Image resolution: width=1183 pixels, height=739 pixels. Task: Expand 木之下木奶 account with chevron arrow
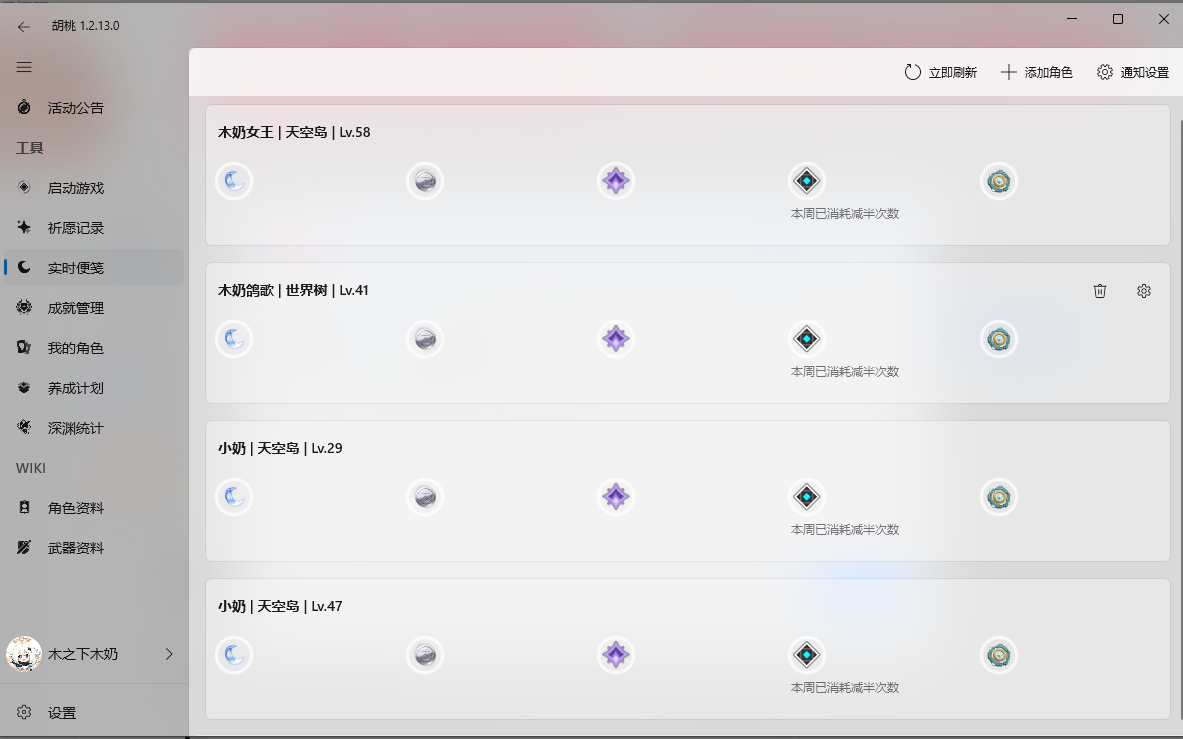tap(169, 654)
